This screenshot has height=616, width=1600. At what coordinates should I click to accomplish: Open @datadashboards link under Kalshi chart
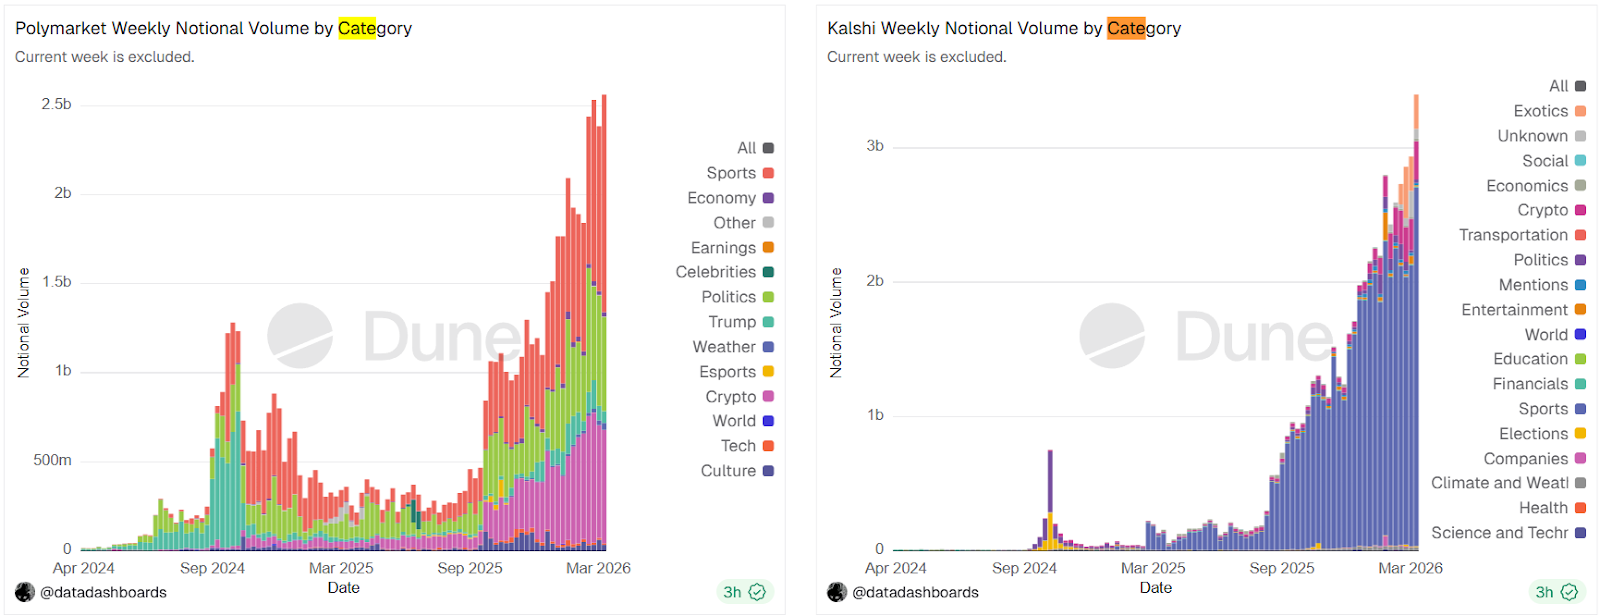915,592
